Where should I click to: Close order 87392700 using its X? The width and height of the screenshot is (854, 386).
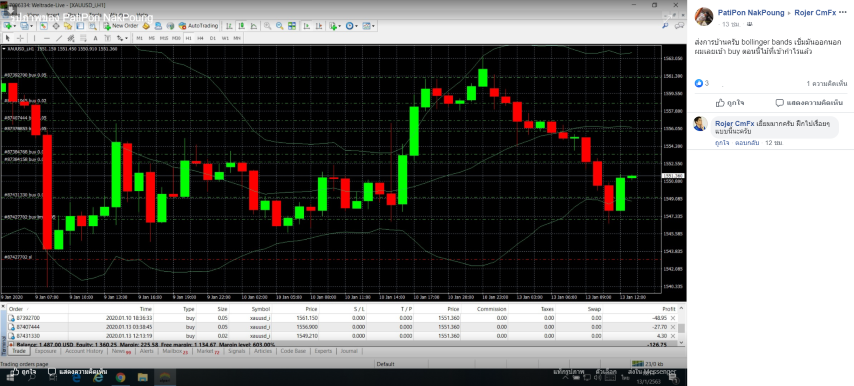click(673, 318)
